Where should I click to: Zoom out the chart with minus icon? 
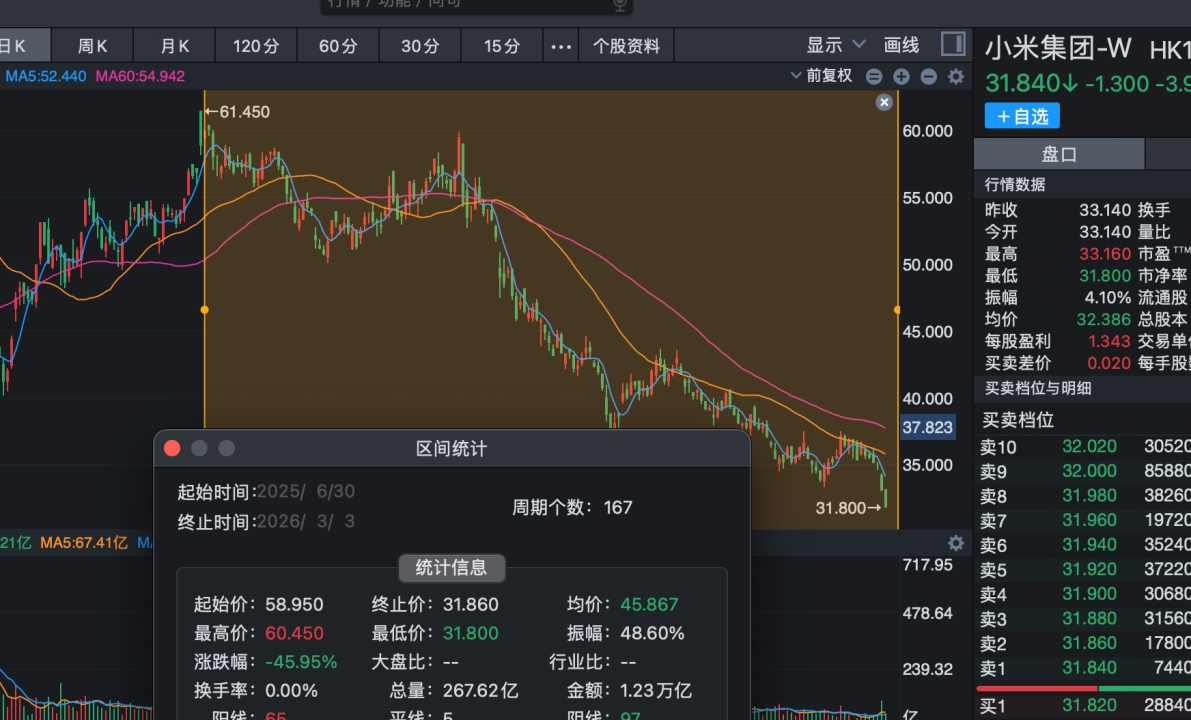pos(928,76)
